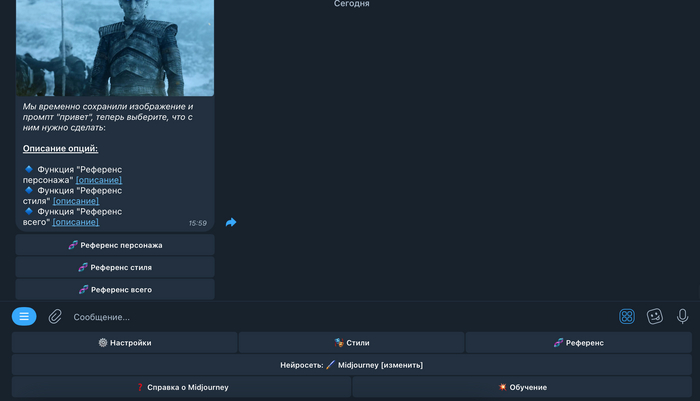700x401 pixels.
Task: Click the paperclip attach file icon
Action: pos(55,316)
